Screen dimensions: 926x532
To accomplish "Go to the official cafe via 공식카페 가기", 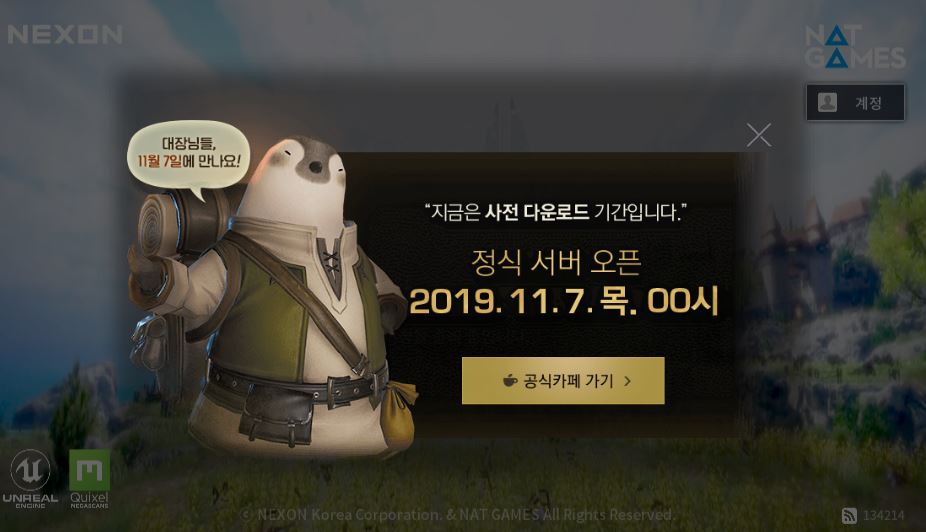I will (563, 381).
